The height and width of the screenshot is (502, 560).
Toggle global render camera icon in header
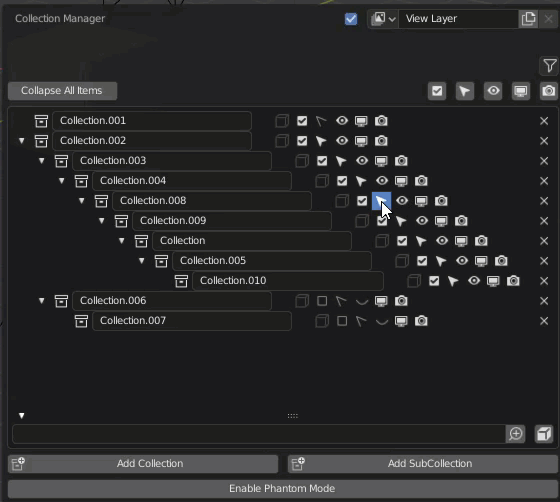(x=549, y=91)
